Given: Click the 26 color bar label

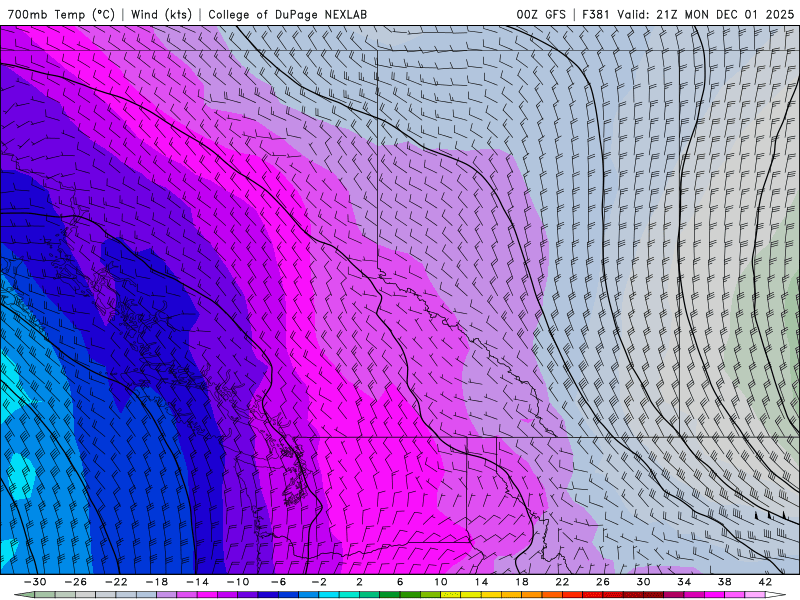Looking at the screenshot, I should [x=603, y=582].
